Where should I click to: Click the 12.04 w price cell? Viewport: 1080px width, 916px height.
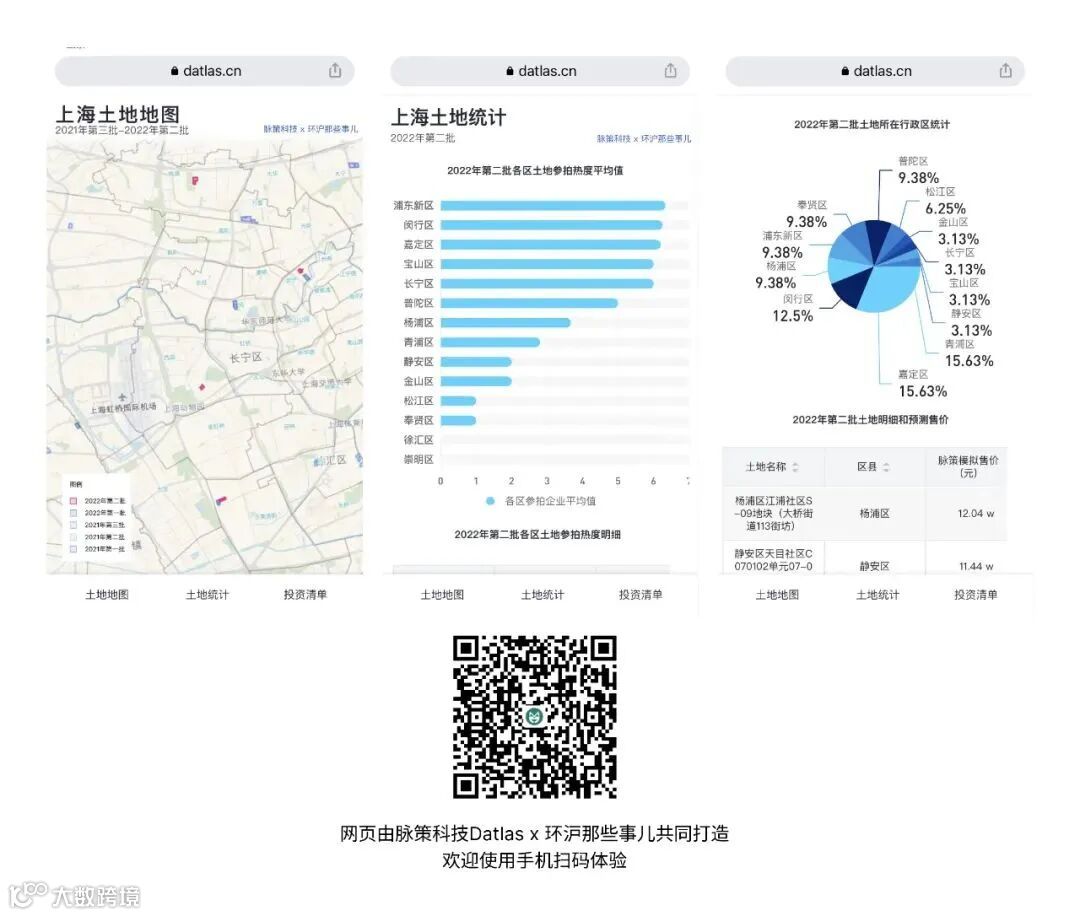tap(975, 513)
